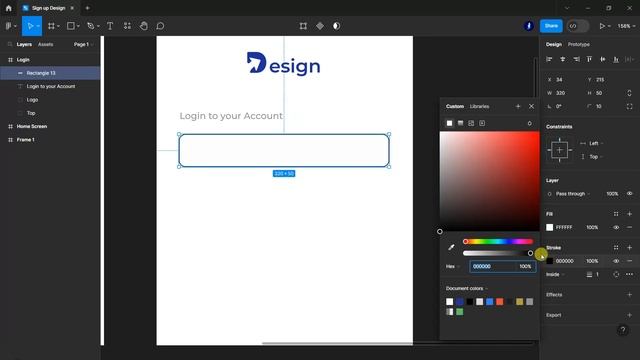Viewport: 640px width, 360px height.
Task: Click the hue slider bar
Action: pyautogui.click(x=498, y=242)
